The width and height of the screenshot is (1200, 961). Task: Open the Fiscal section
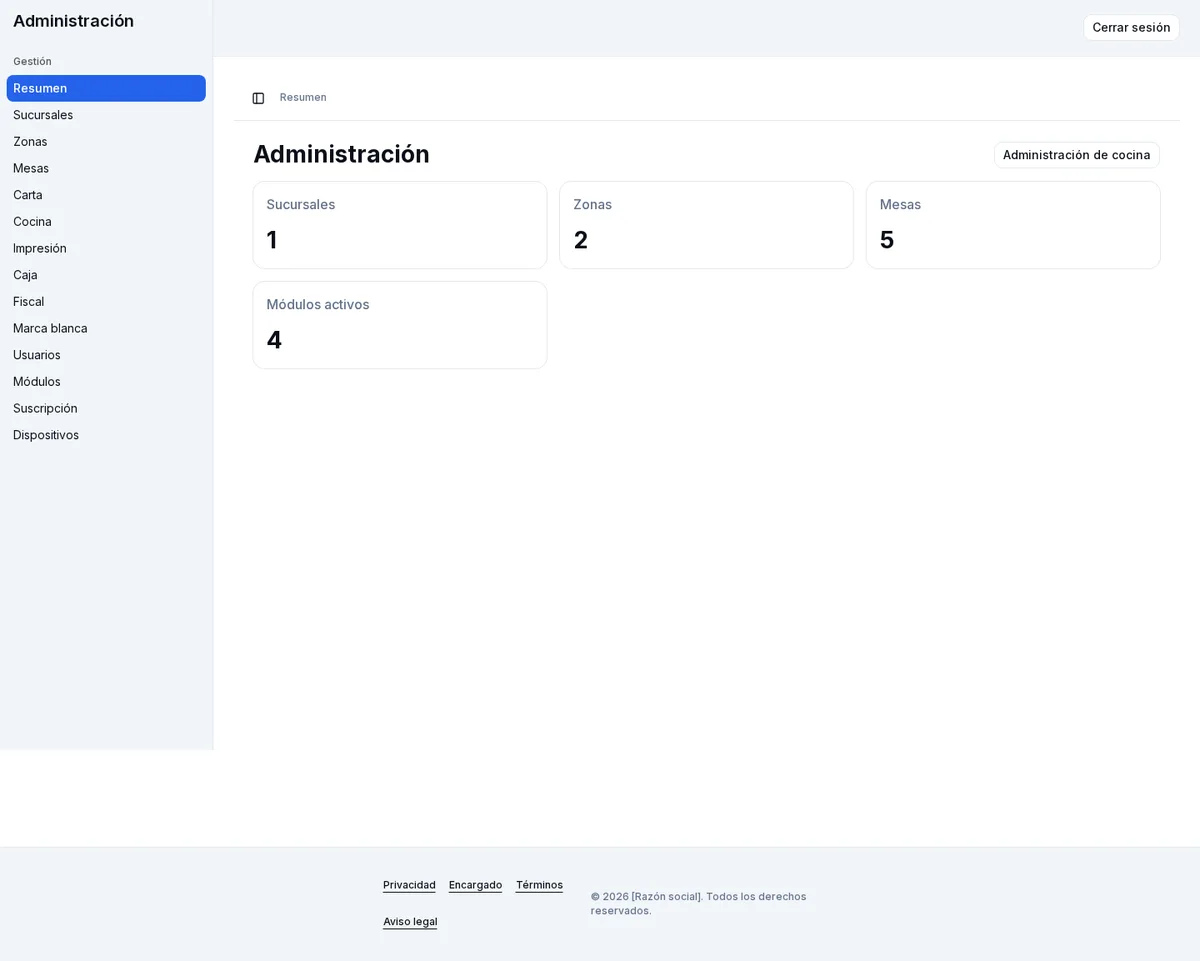106,302
